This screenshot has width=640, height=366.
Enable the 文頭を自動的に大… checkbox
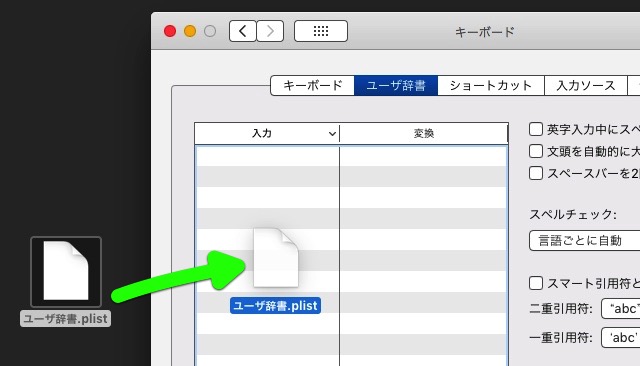536,151
